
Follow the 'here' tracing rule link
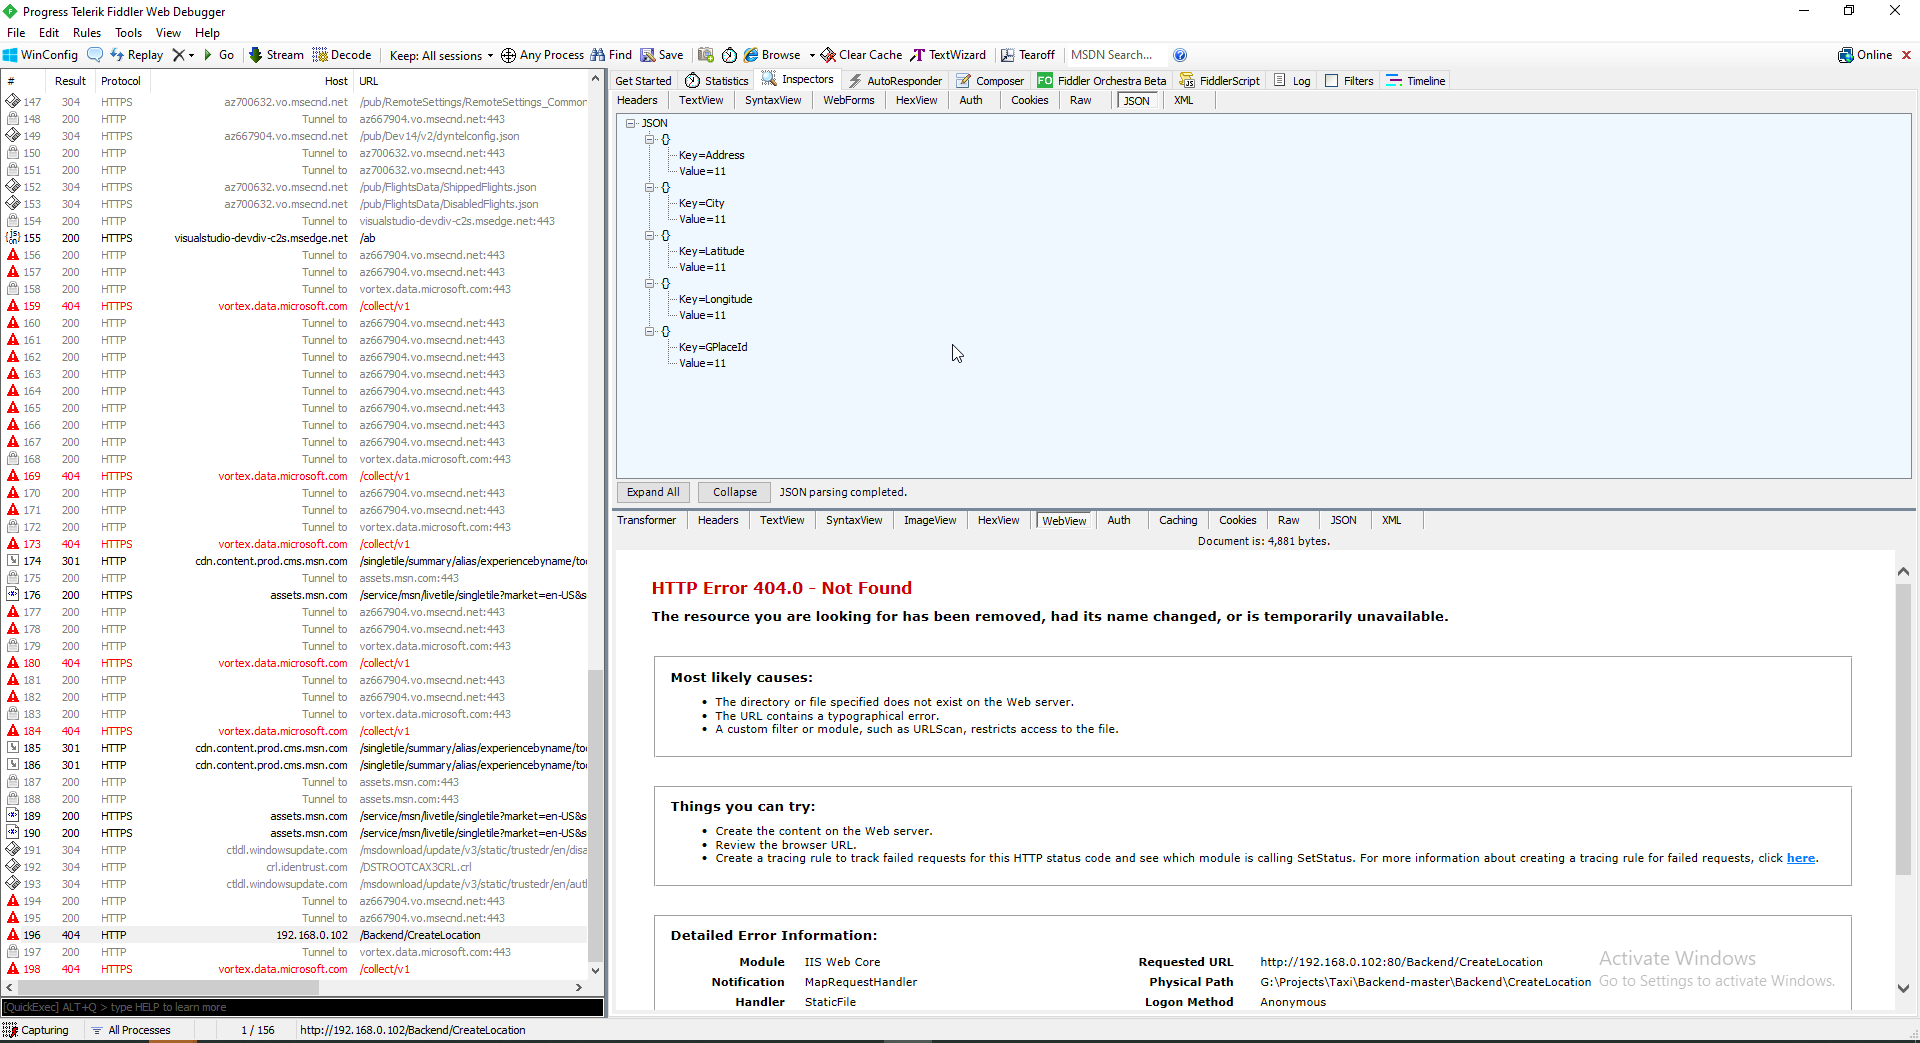(1801, 858)
